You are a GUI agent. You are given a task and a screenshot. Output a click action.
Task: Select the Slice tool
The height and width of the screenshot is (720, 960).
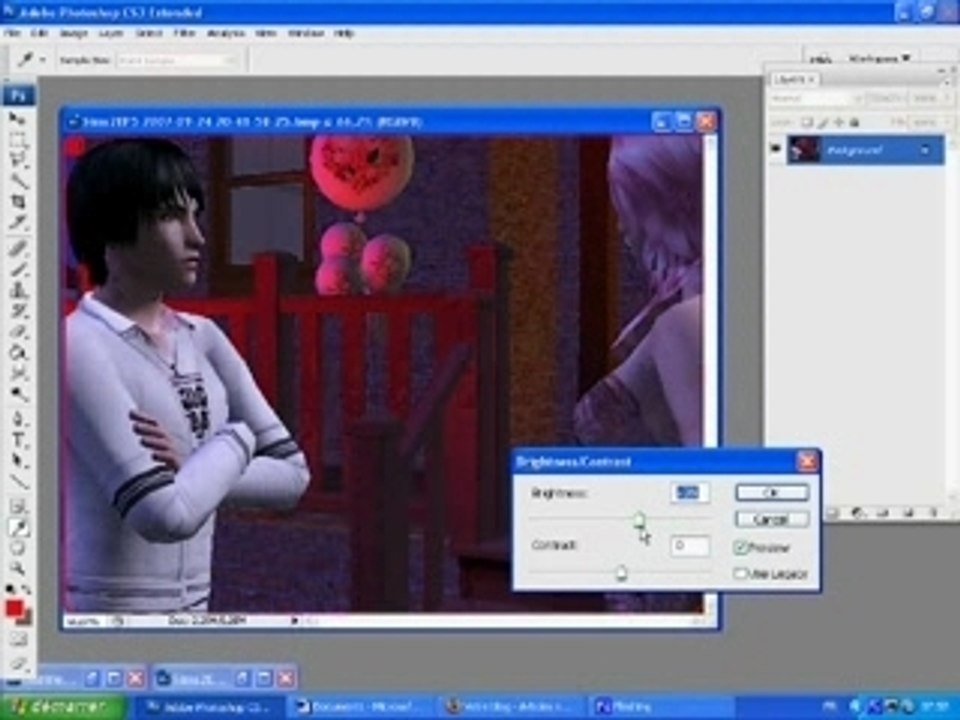pos(18,223)
